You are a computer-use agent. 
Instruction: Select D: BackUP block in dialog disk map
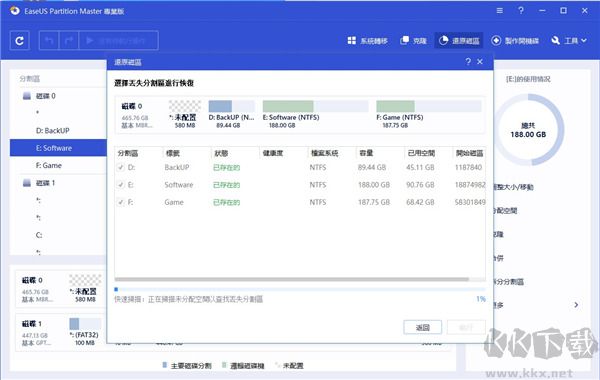[231, 114]
